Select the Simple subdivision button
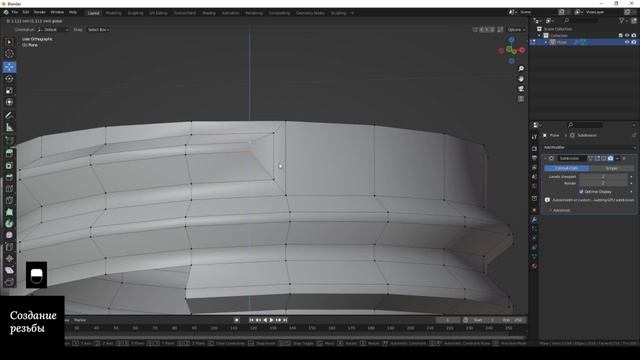The width and height of the screenshot is (640, 360). coord(611,168)
